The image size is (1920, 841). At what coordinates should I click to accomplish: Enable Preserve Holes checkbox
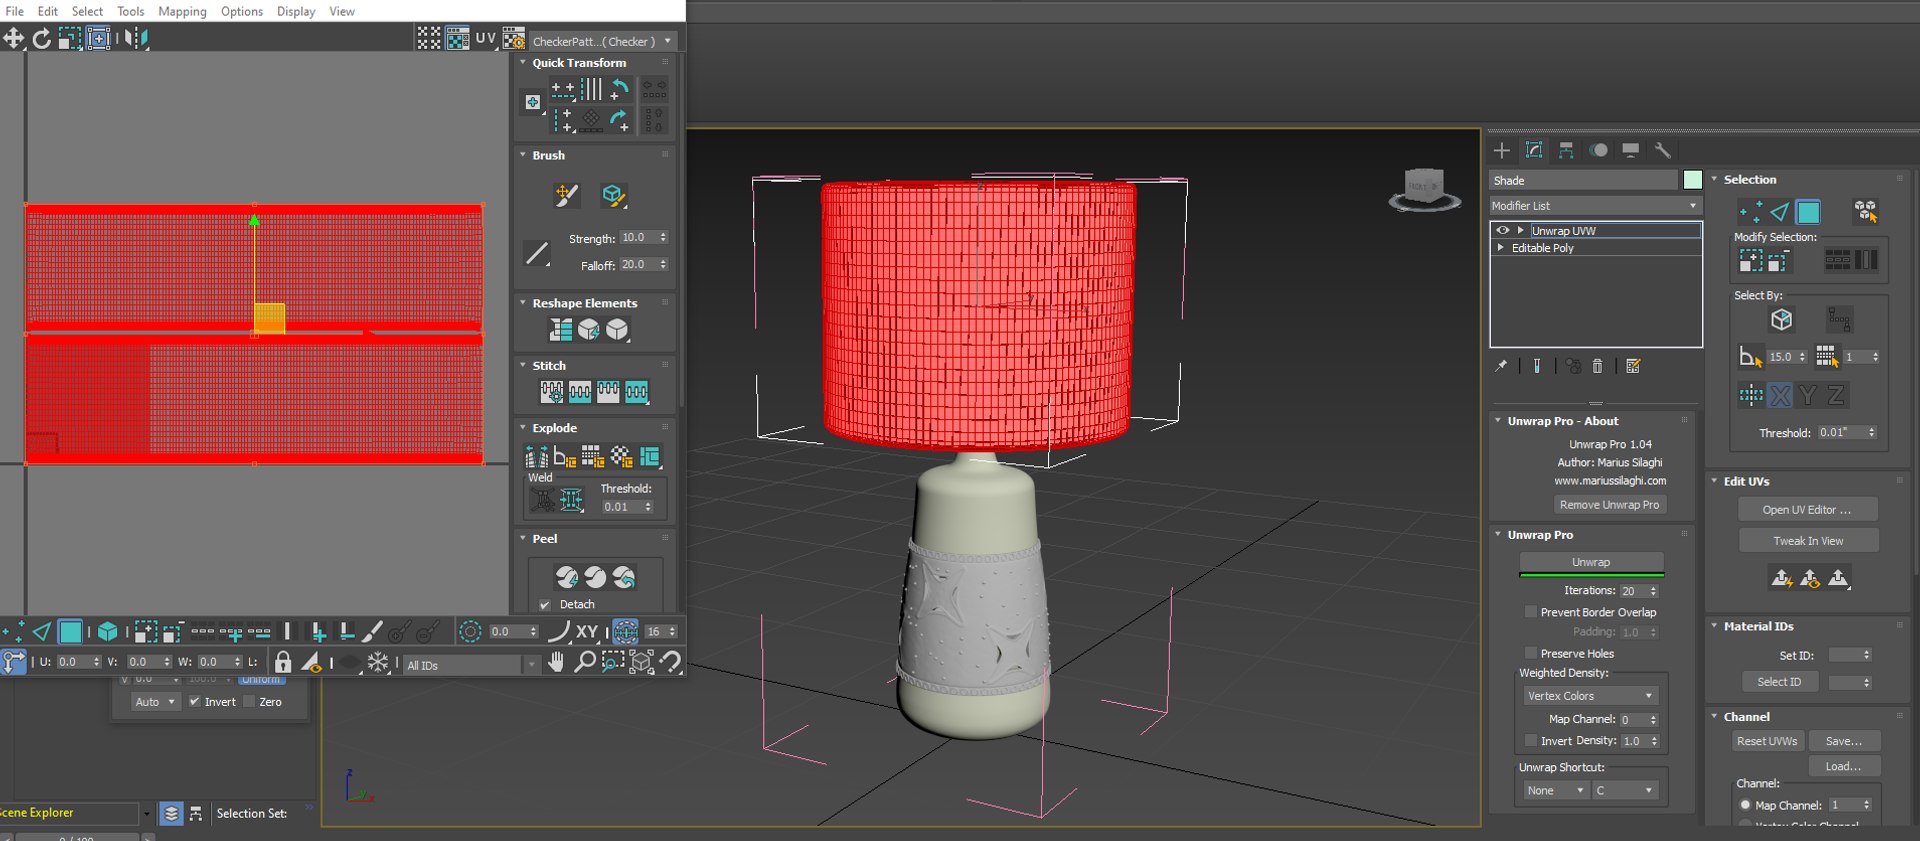point(1530,653)
